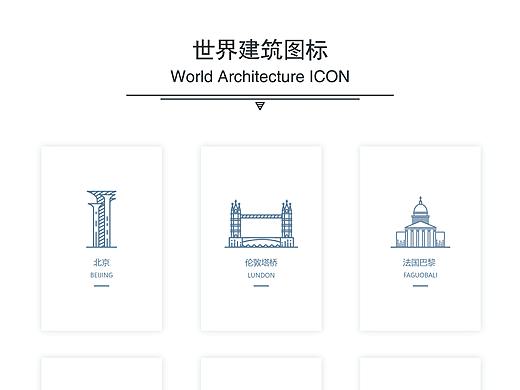Click the Paris domed building icon
The image size is (520, 390).
pyautogui.click(x=420, y=222)
